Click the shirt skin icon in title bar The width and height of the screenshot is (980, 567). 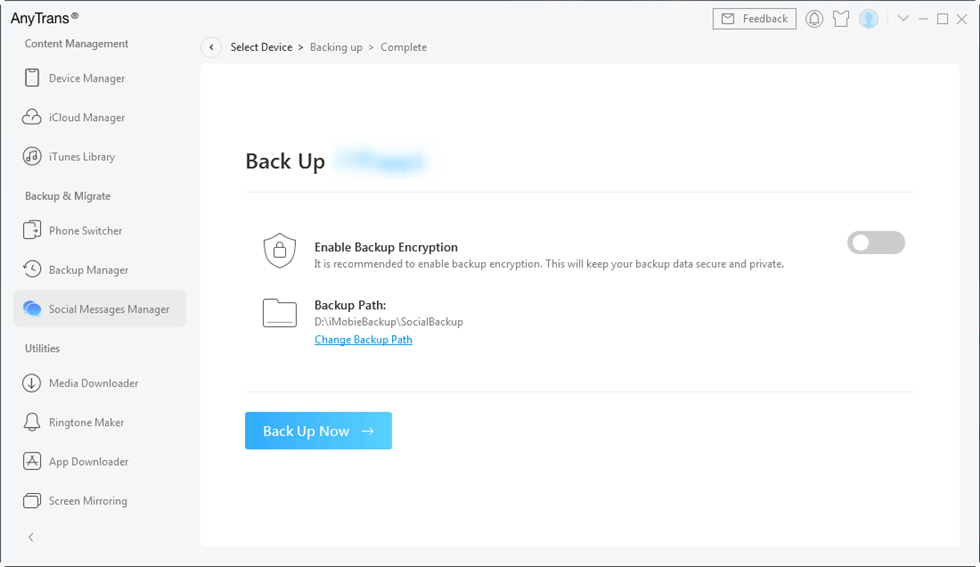(841, 19)
